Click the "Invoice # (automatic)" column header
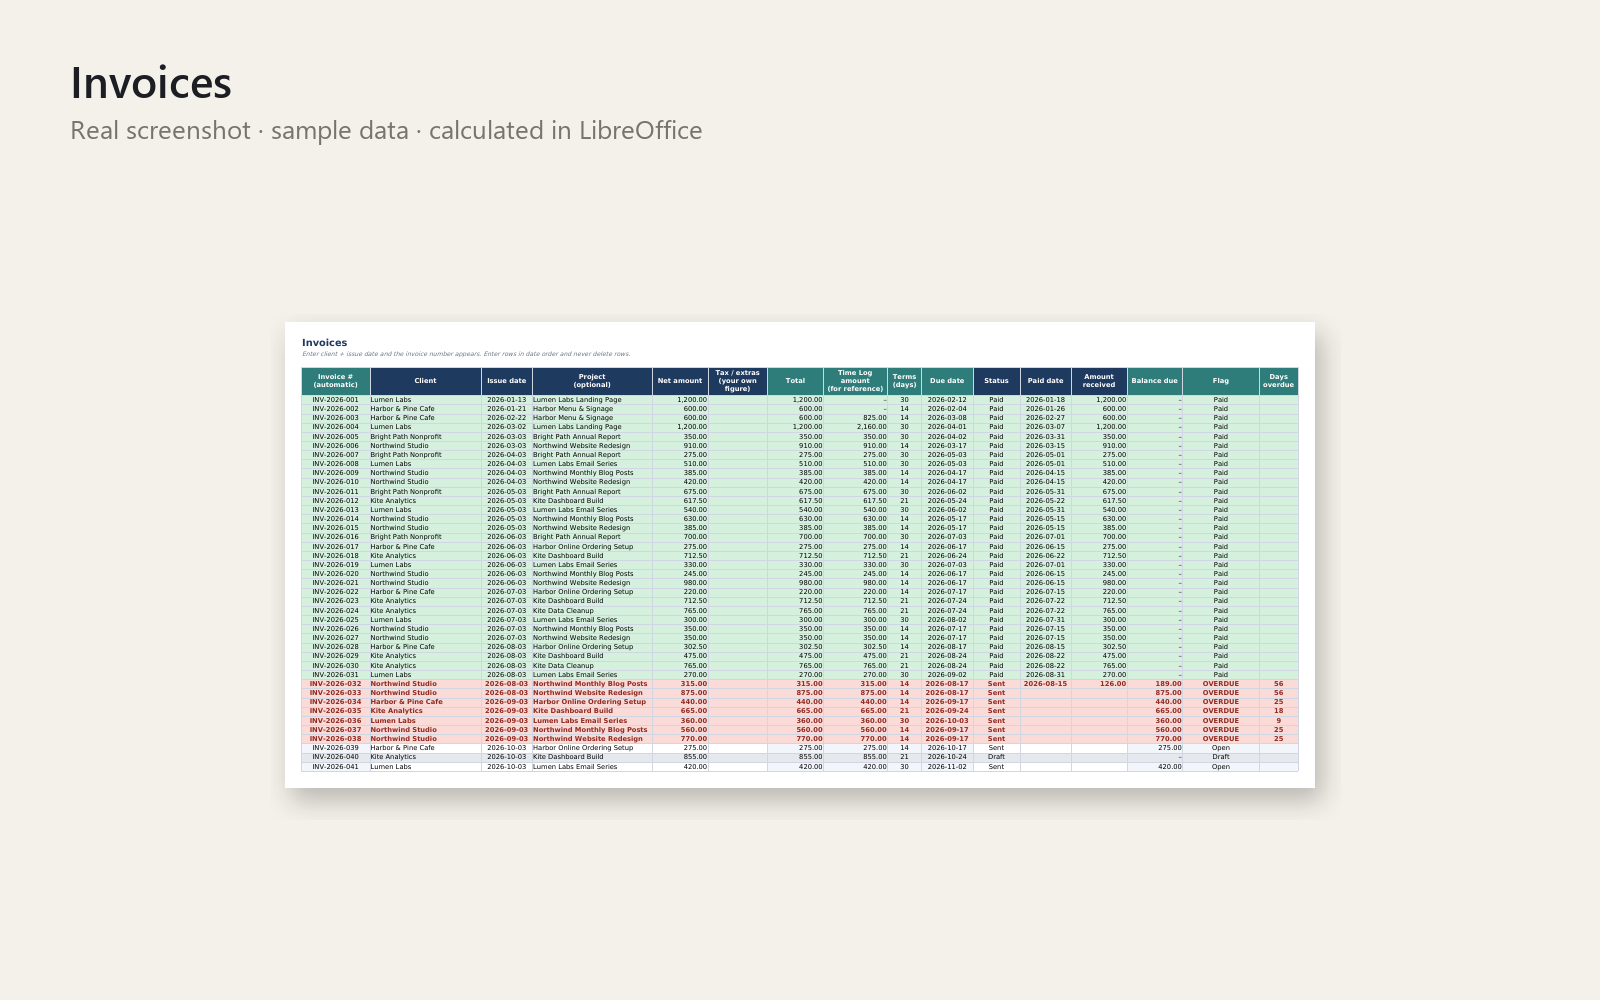1600x1000 pixels. point(336,381)
